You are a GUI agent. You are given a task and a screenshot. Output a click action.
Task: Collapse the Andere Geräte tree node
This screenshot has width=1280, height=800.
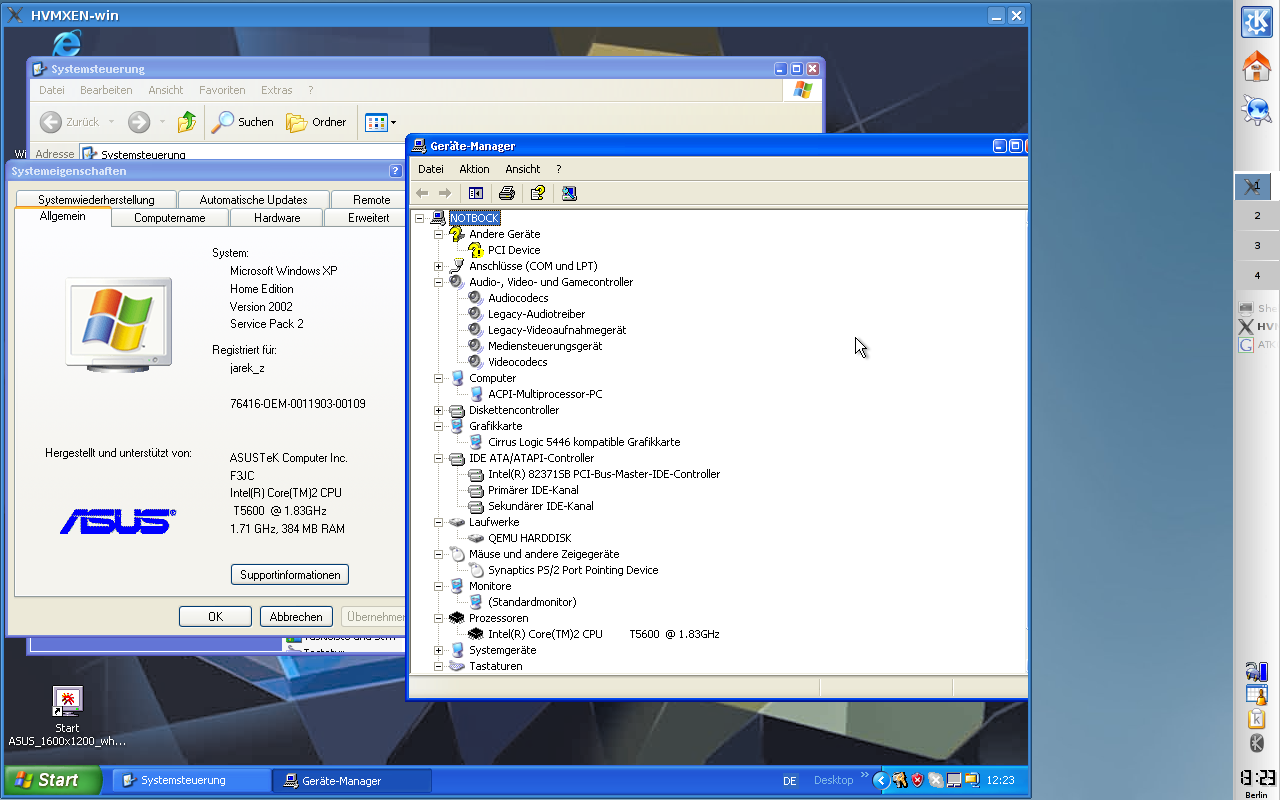(438, 234)
